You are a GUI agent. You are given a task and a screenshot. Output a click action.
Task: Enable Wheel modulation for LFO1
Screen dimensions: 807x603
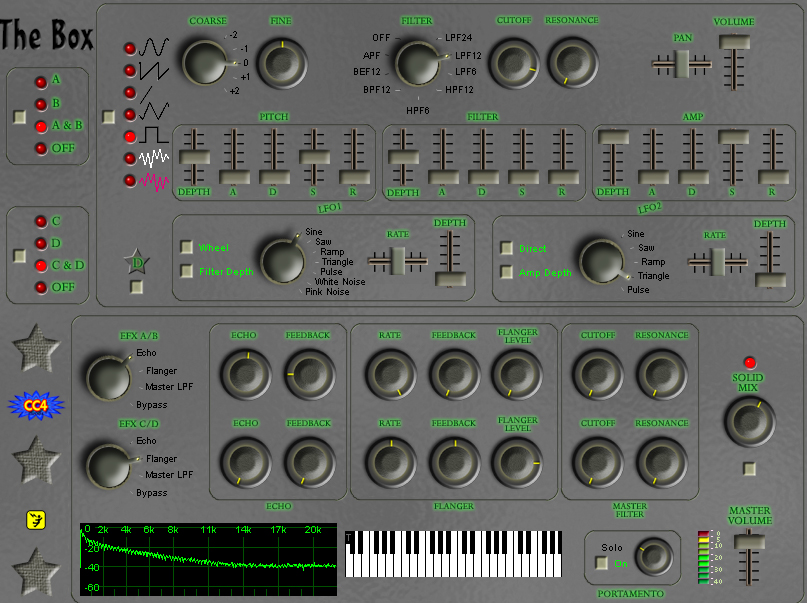point(186,248)
